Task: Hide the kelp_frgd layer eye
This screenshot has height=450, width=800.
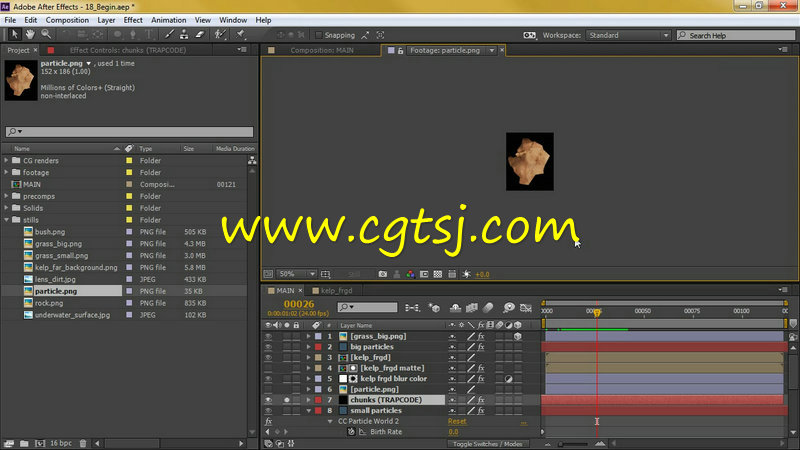Action: coord(268,358)
